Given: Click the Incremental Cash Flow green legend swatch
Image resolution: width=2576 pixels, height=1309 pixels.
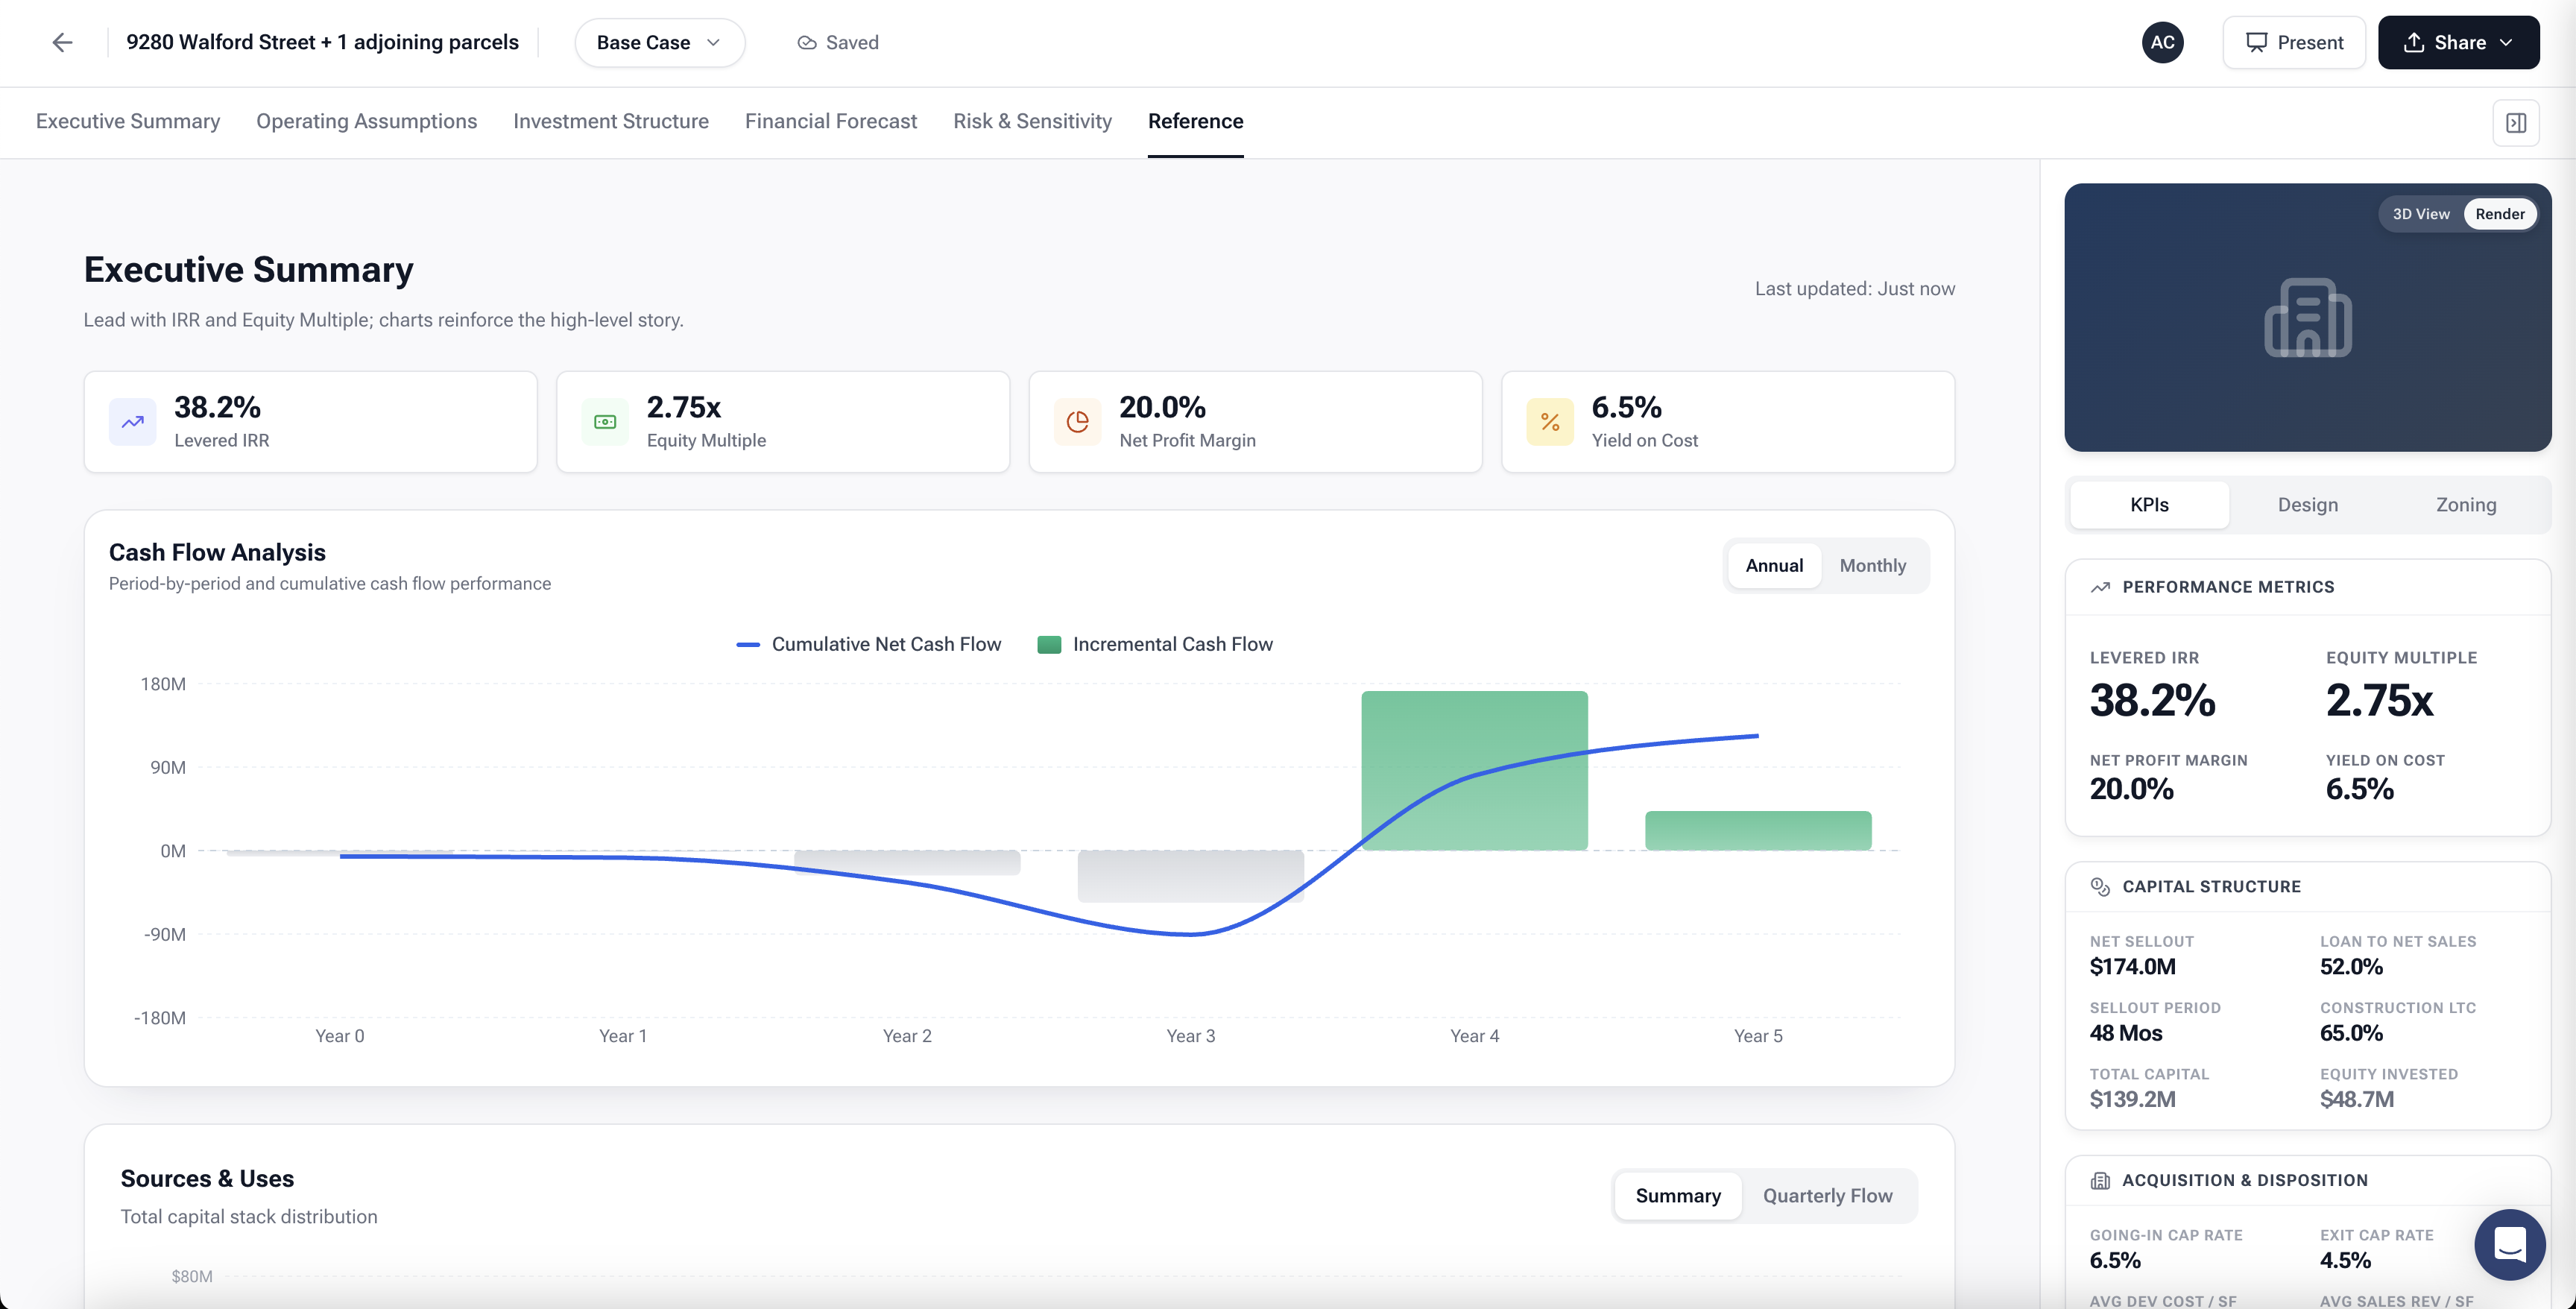Looking at the screenshot, I should [1049, 644].
